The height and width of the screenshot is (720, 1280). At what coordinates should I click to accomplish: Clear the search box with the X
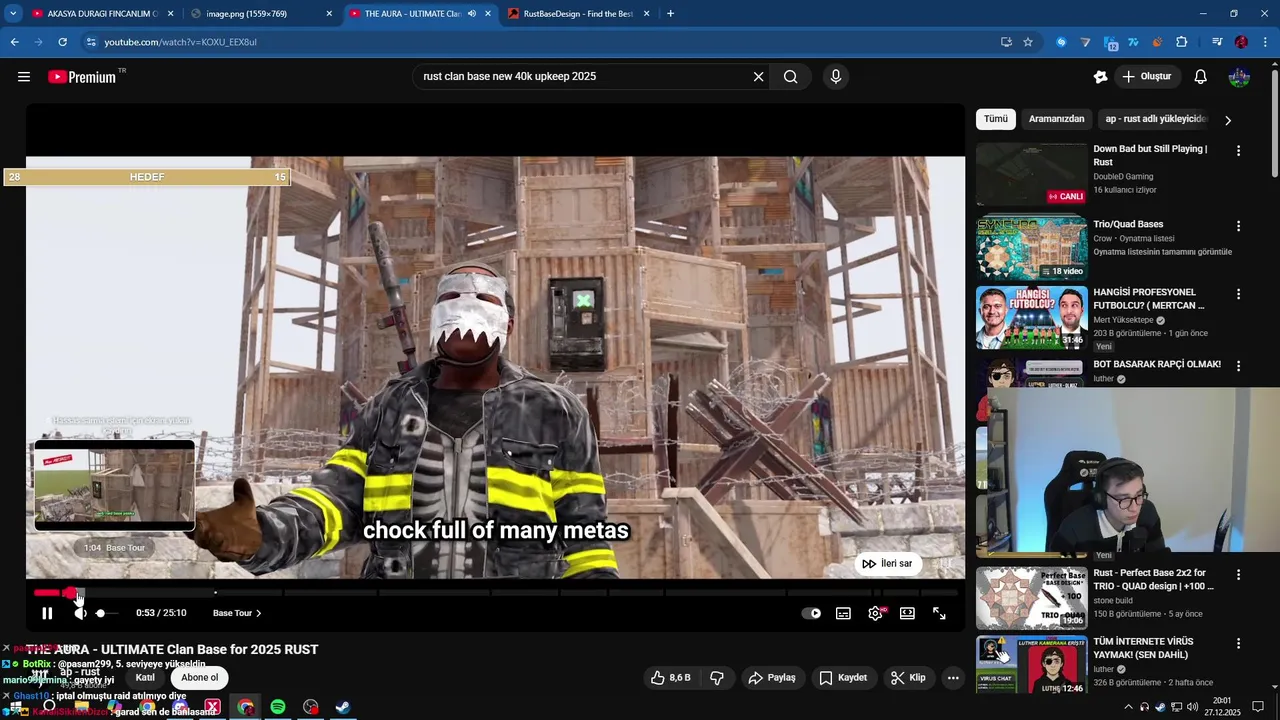pyautogui.click(x=758, y=77)
